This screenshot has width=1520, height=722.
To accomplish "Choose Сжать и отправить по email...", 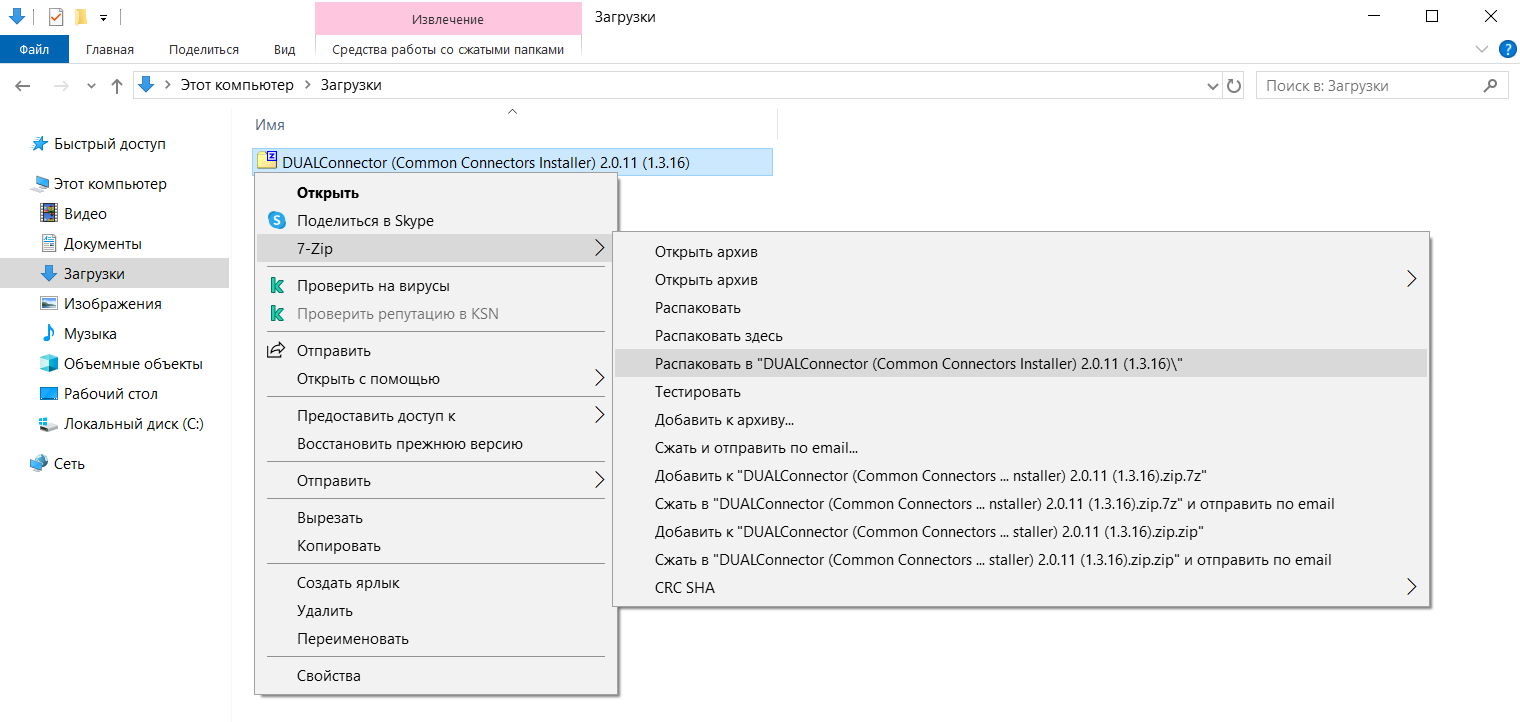I will tap(1021, 448).
